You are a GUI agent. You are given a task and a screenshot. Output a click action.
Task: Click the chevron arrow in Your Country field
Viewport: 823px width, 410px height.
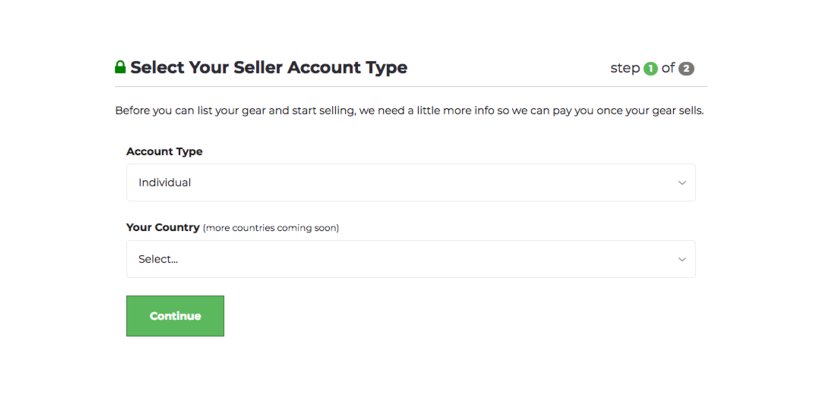682,259
